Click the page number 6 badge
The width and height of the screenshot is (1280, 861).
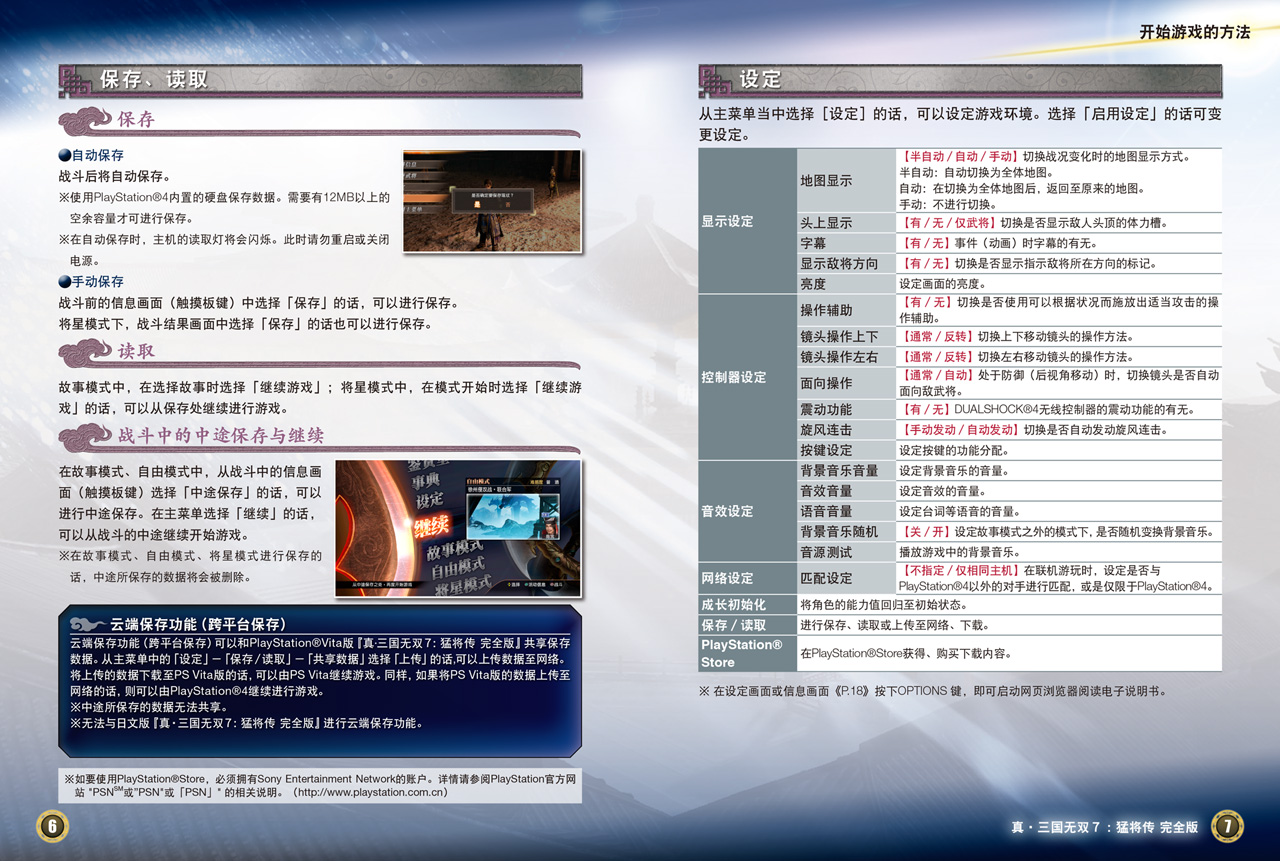pyautogui.click(x=52, y=825)
